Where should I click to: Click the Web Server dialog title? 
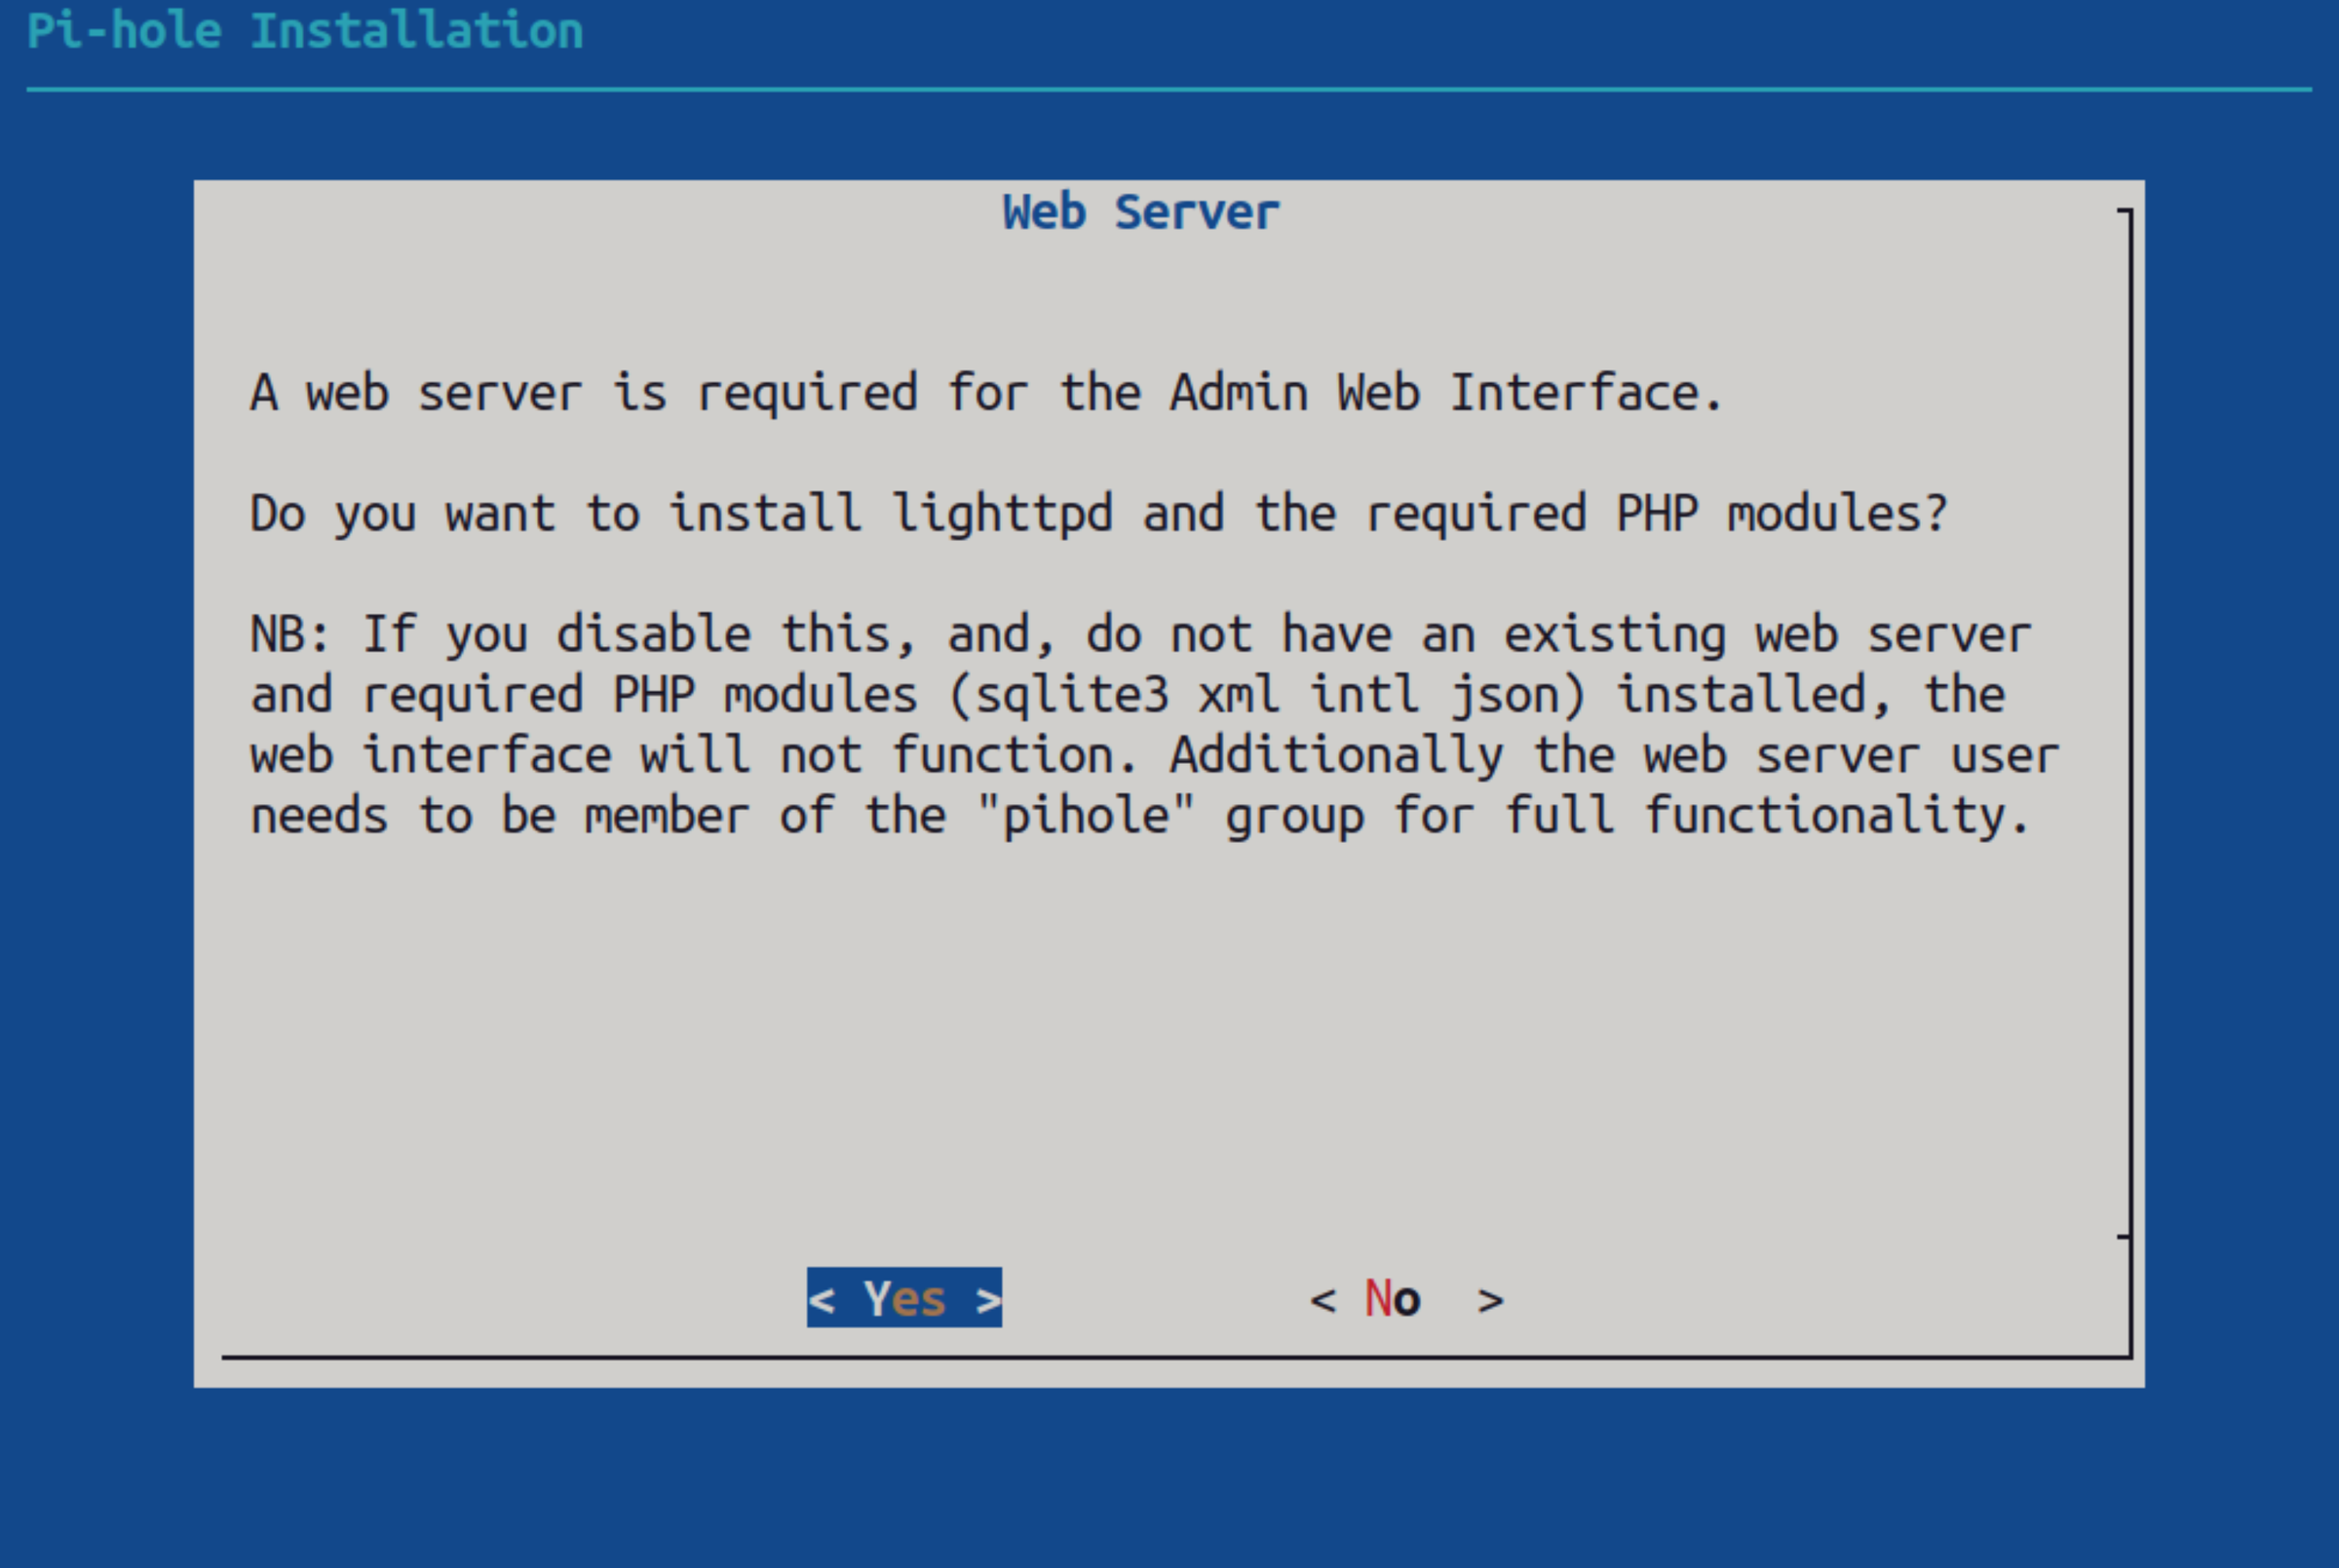coord(1141,213)
